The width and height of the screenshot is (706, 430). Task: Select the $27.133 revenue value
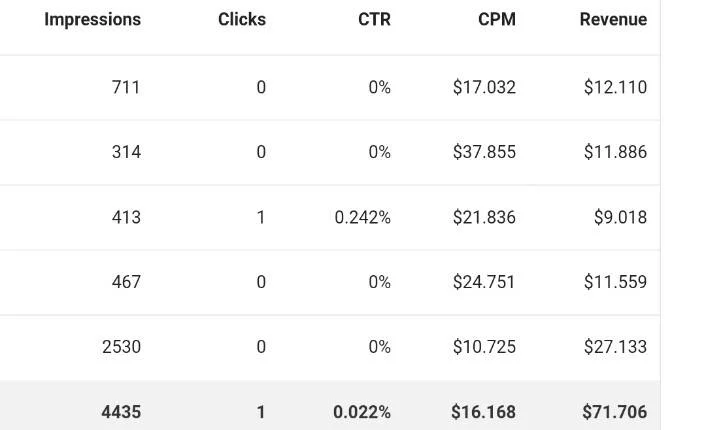tap(615, 347)
